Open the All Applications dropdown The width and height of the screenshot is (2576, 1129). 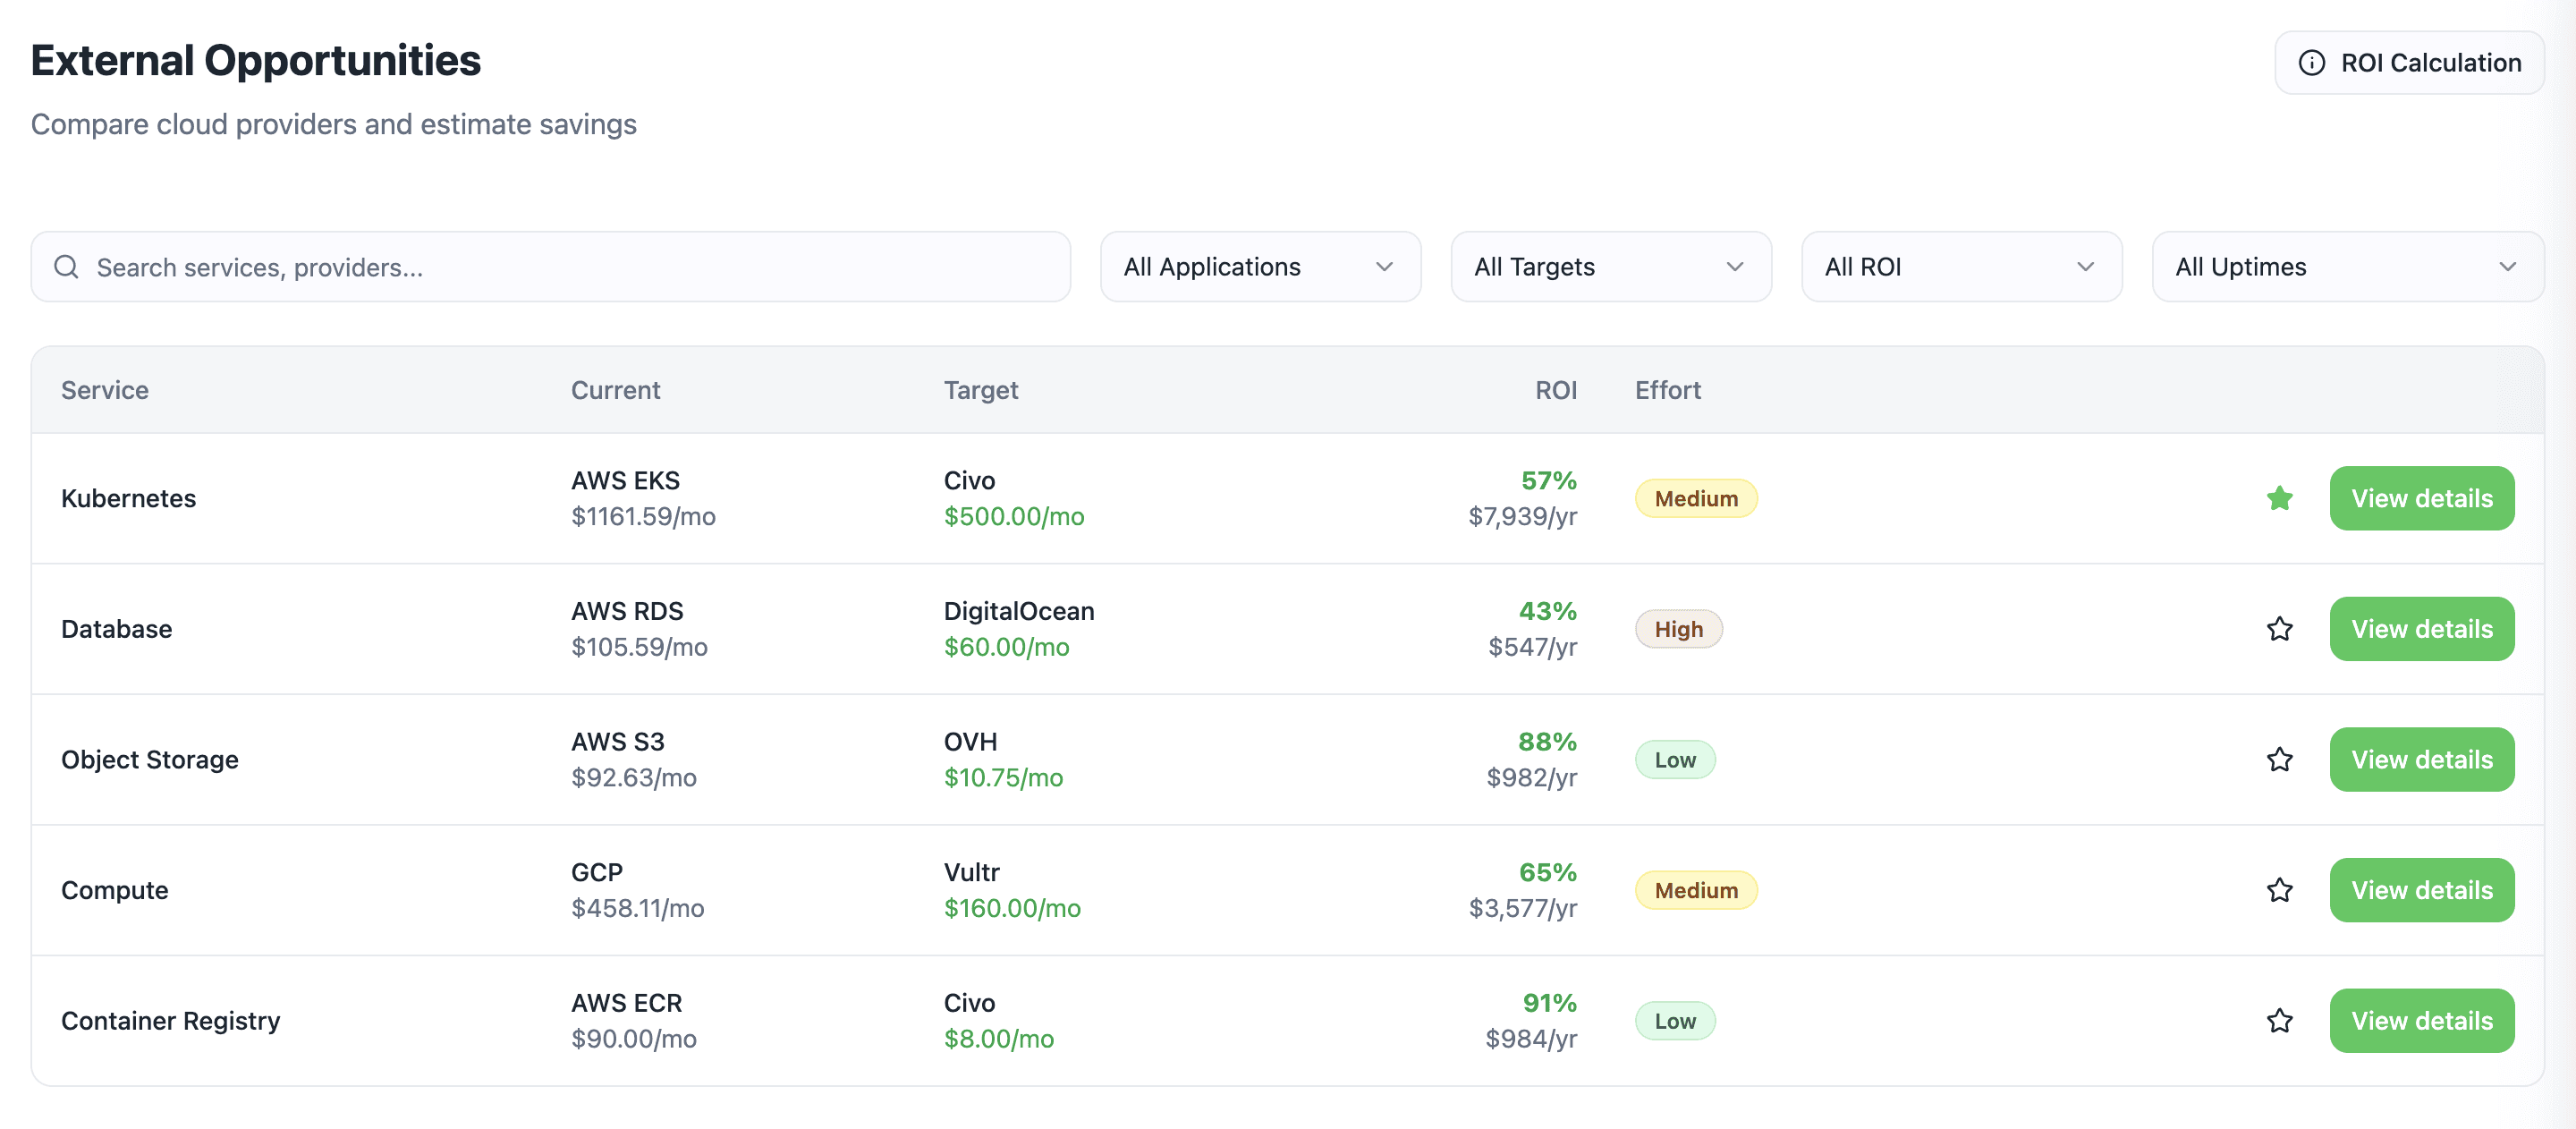1259,267
